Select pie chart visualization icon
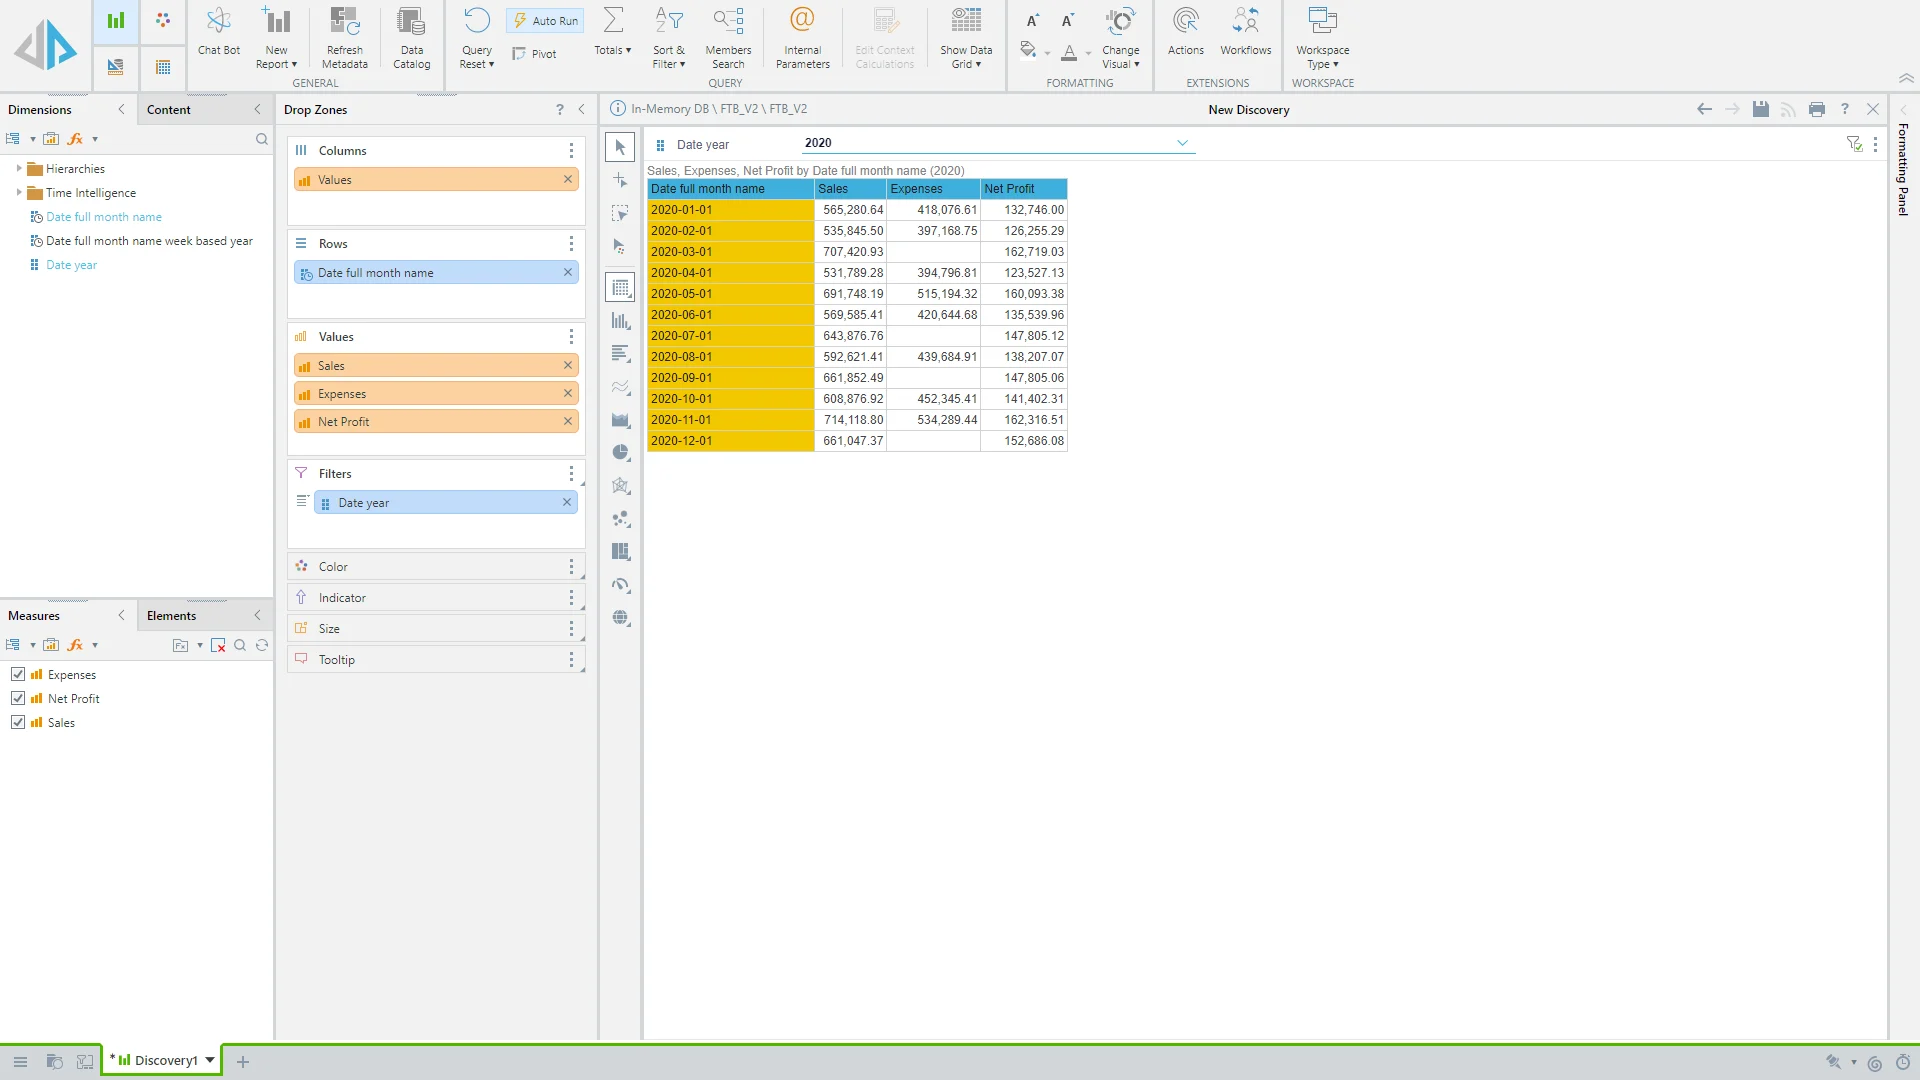Screen dimensions: 1920x1080 pyautogui.click(x=621, y=453)
